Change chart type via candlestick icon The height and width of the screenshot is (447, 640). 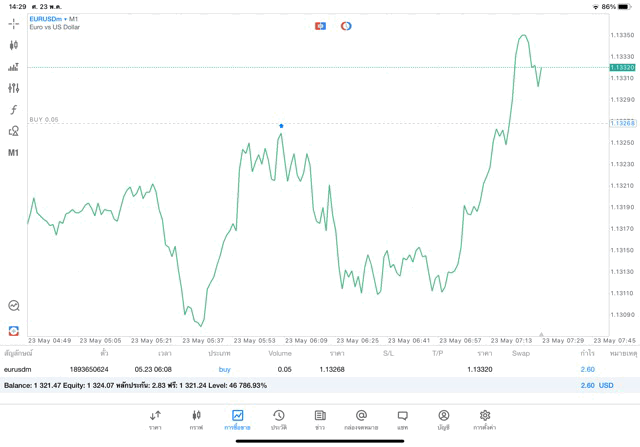click(x=14, y=44)
